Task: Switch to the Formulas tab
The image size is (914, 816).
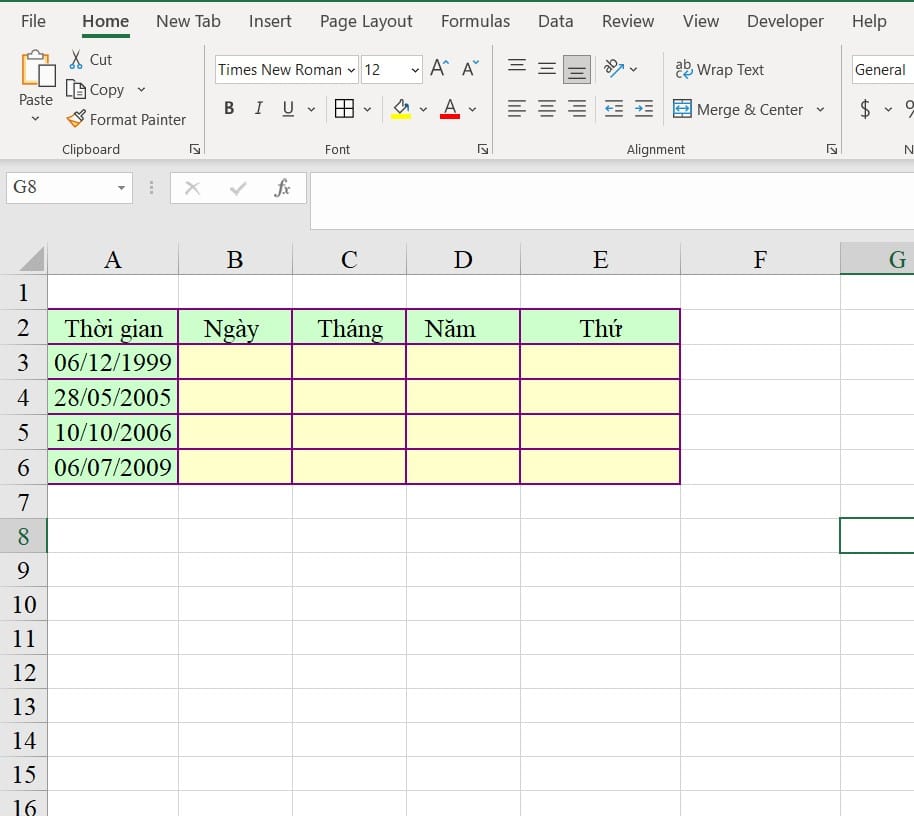Action: tap(475, 21)
